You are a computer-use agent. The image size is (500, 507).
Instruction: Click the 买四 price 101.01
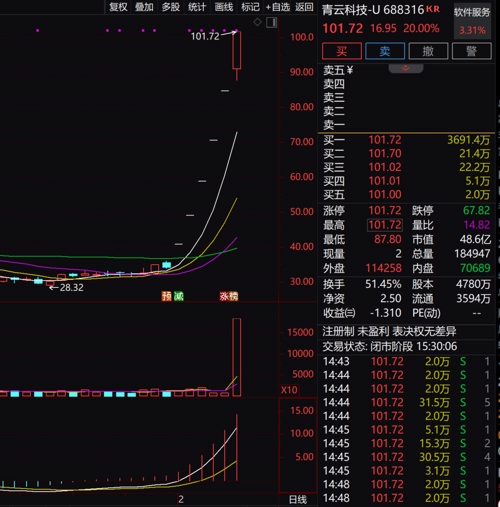point(385,181)
